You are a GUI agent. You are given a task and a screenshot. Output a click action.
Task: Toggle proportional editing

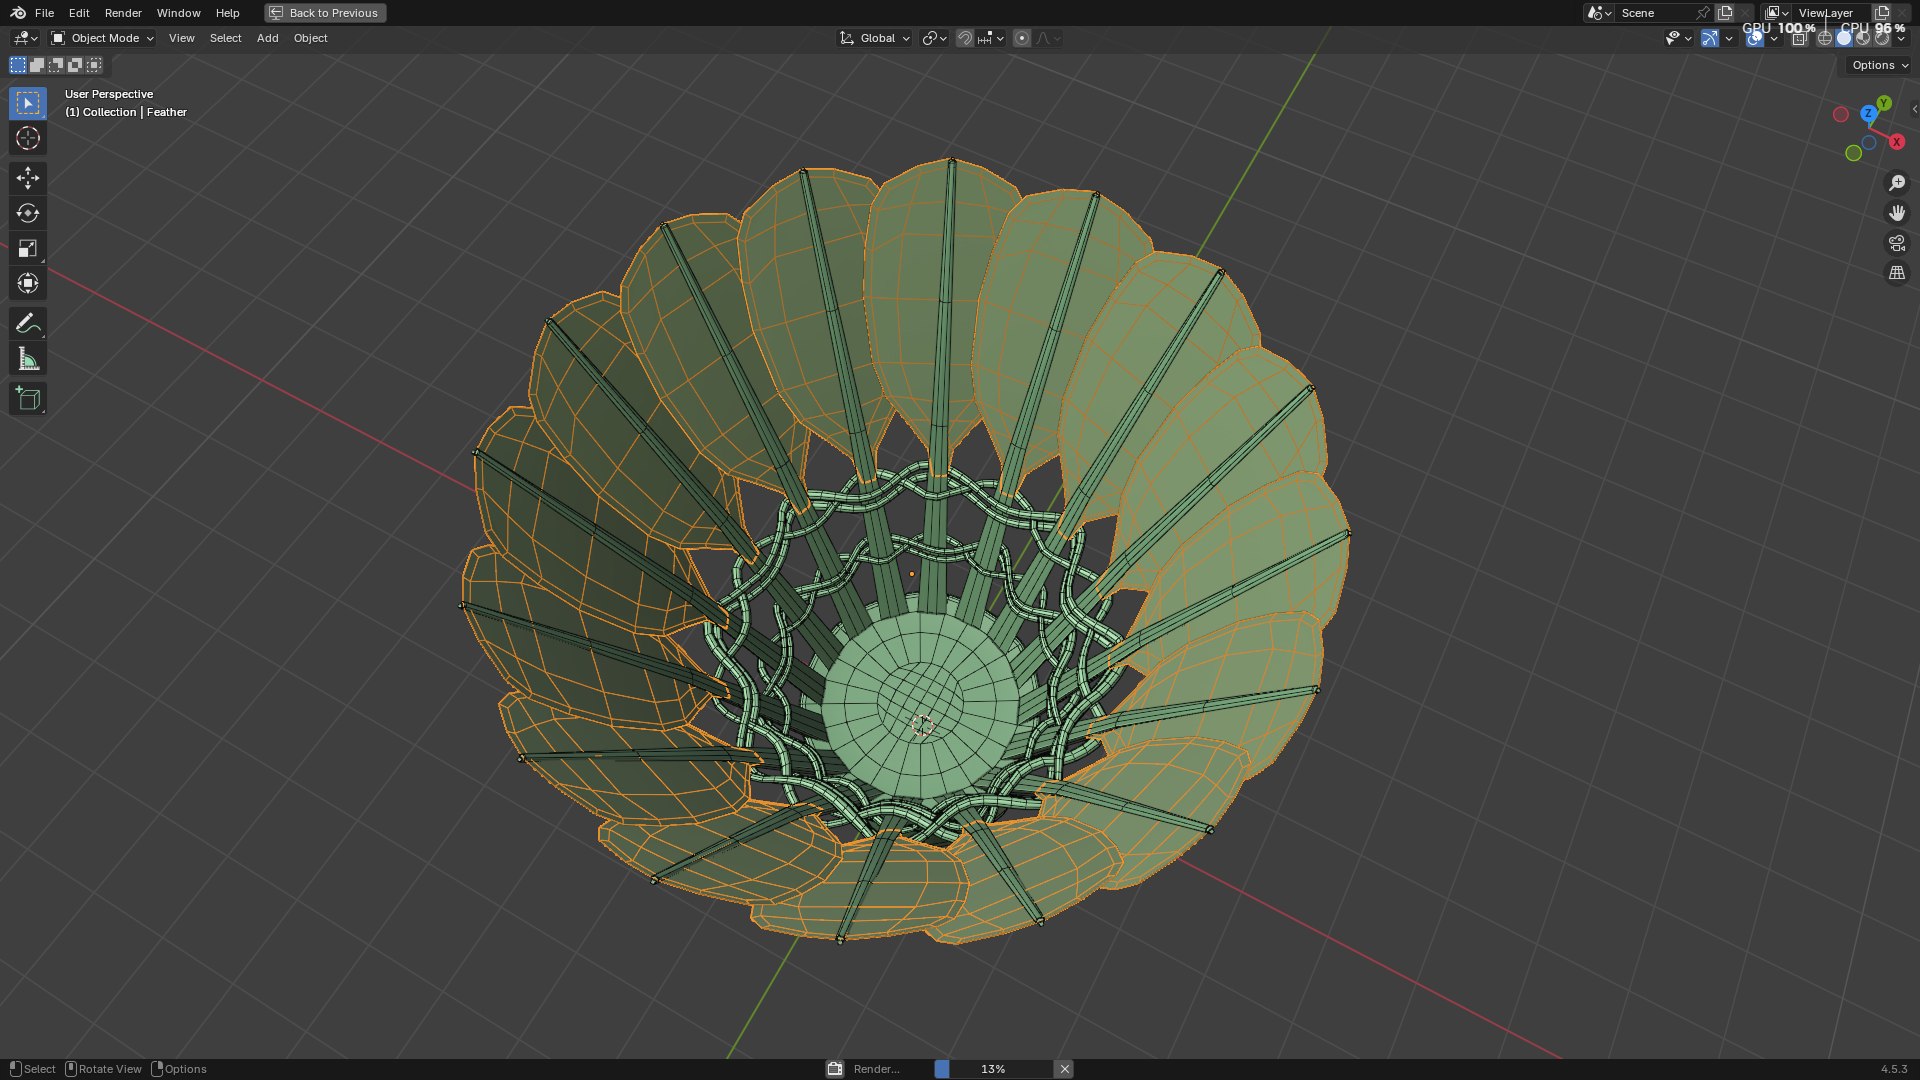click(x=1021, y=38)
